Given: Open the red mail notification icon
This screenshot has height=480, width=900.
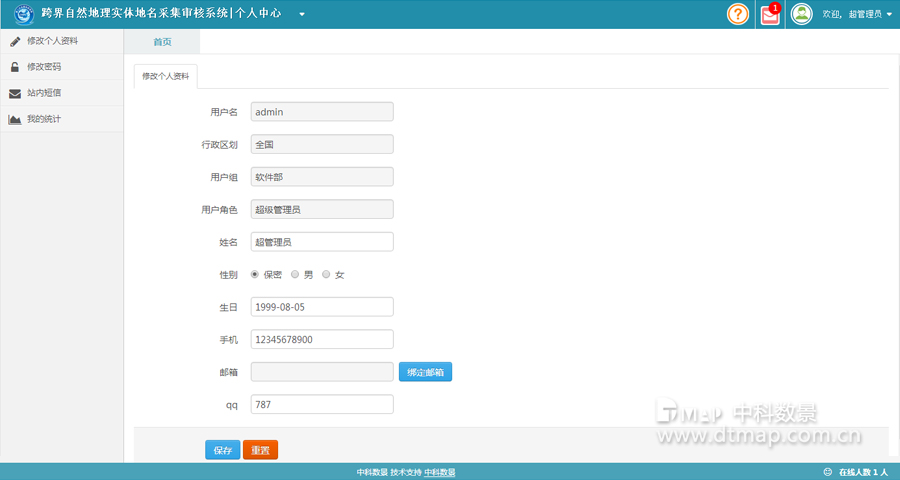Looking at the screenshot, I should [x=770, y=15].
